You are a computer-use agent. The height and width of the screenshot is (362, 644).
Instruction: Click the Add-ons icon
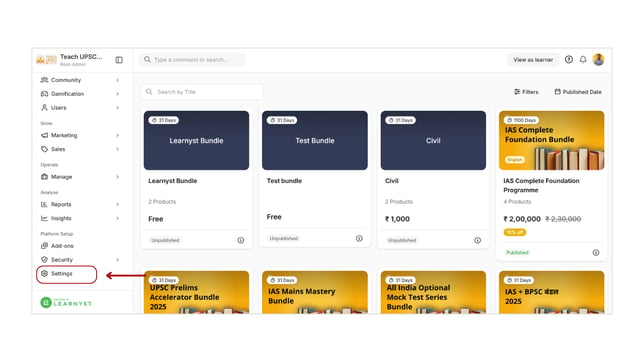pyautogui.click(x=44, y=246)
